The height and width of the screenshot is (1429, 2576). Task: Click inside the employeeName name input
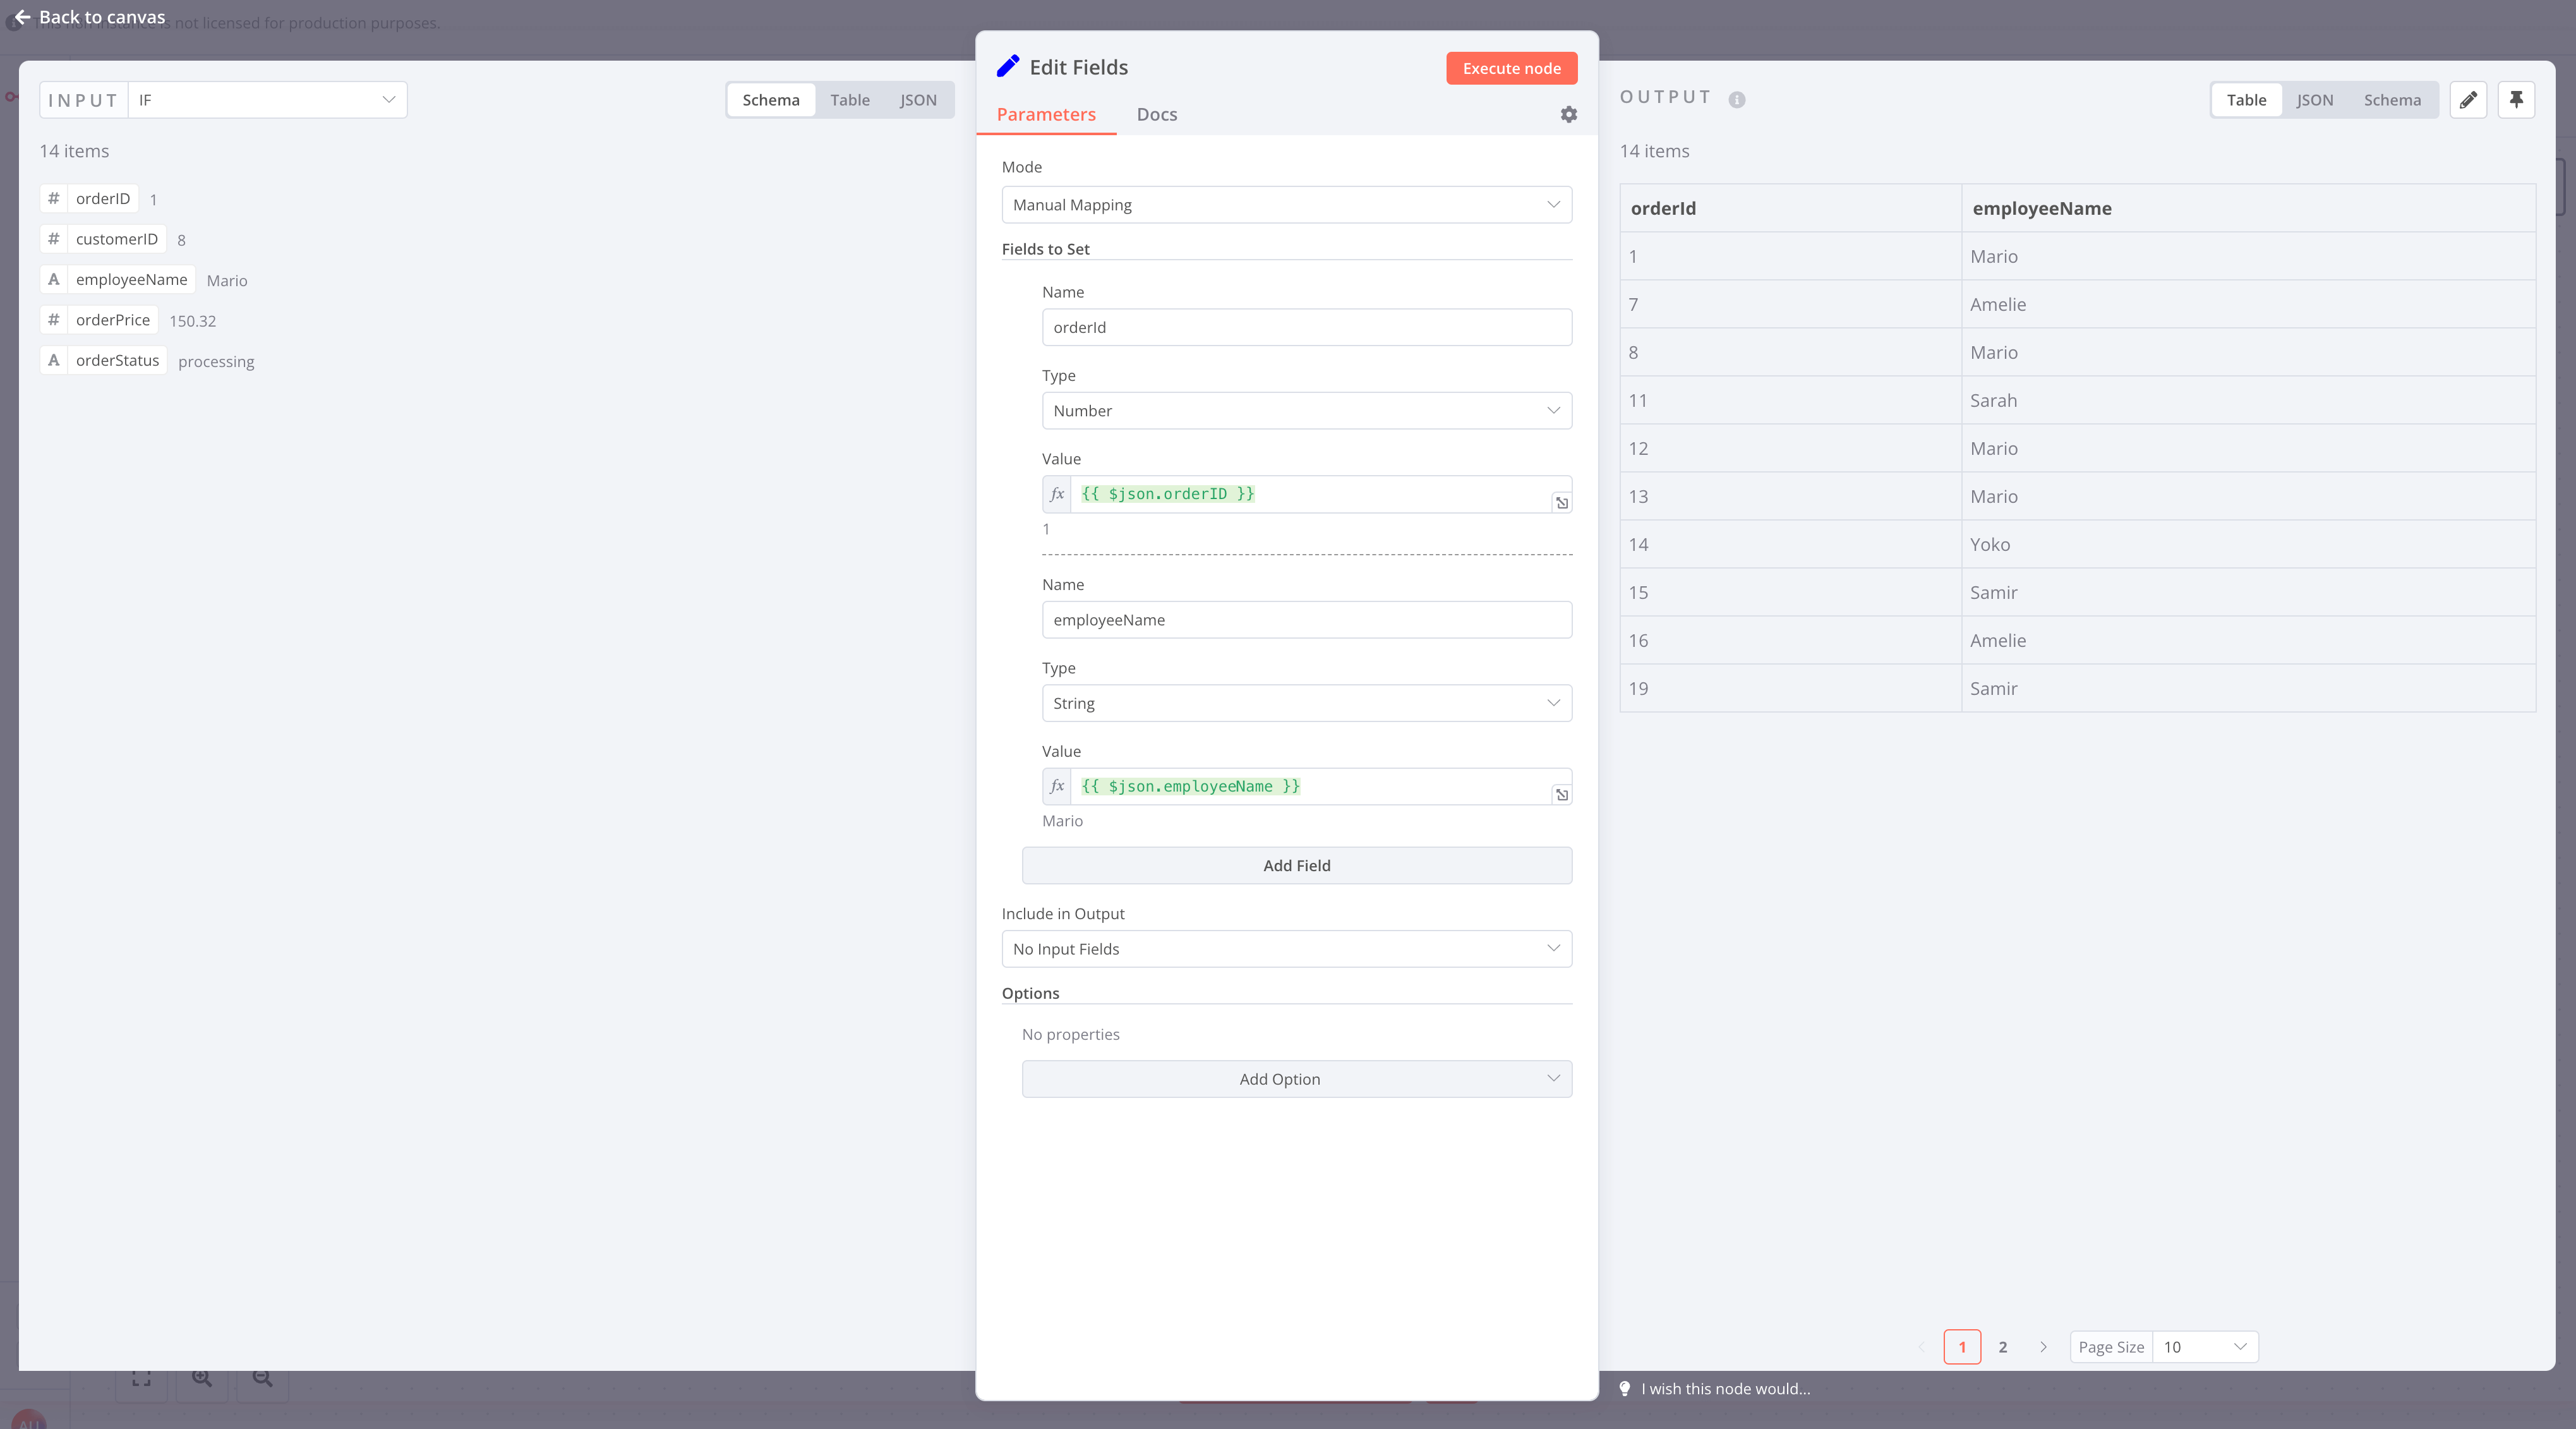tap(1306, 619)
